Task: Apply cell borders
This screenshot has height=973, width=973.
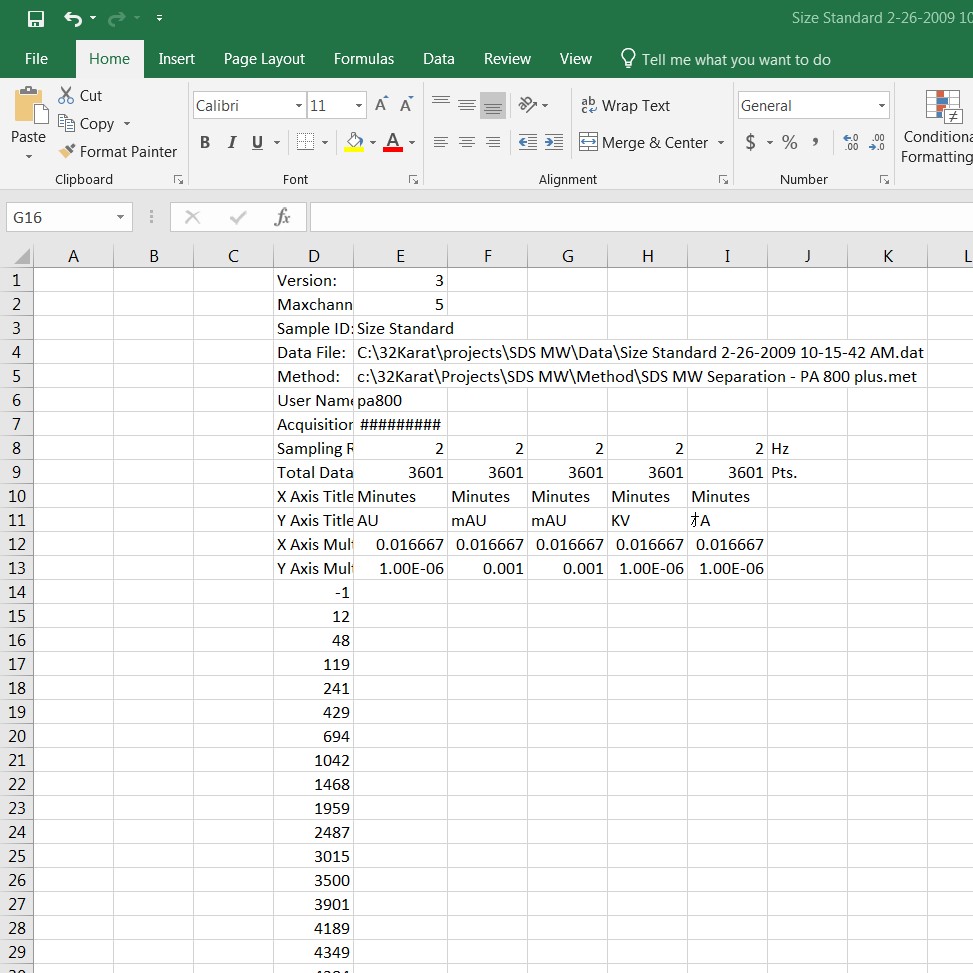Action: click(x=305, y=143)
